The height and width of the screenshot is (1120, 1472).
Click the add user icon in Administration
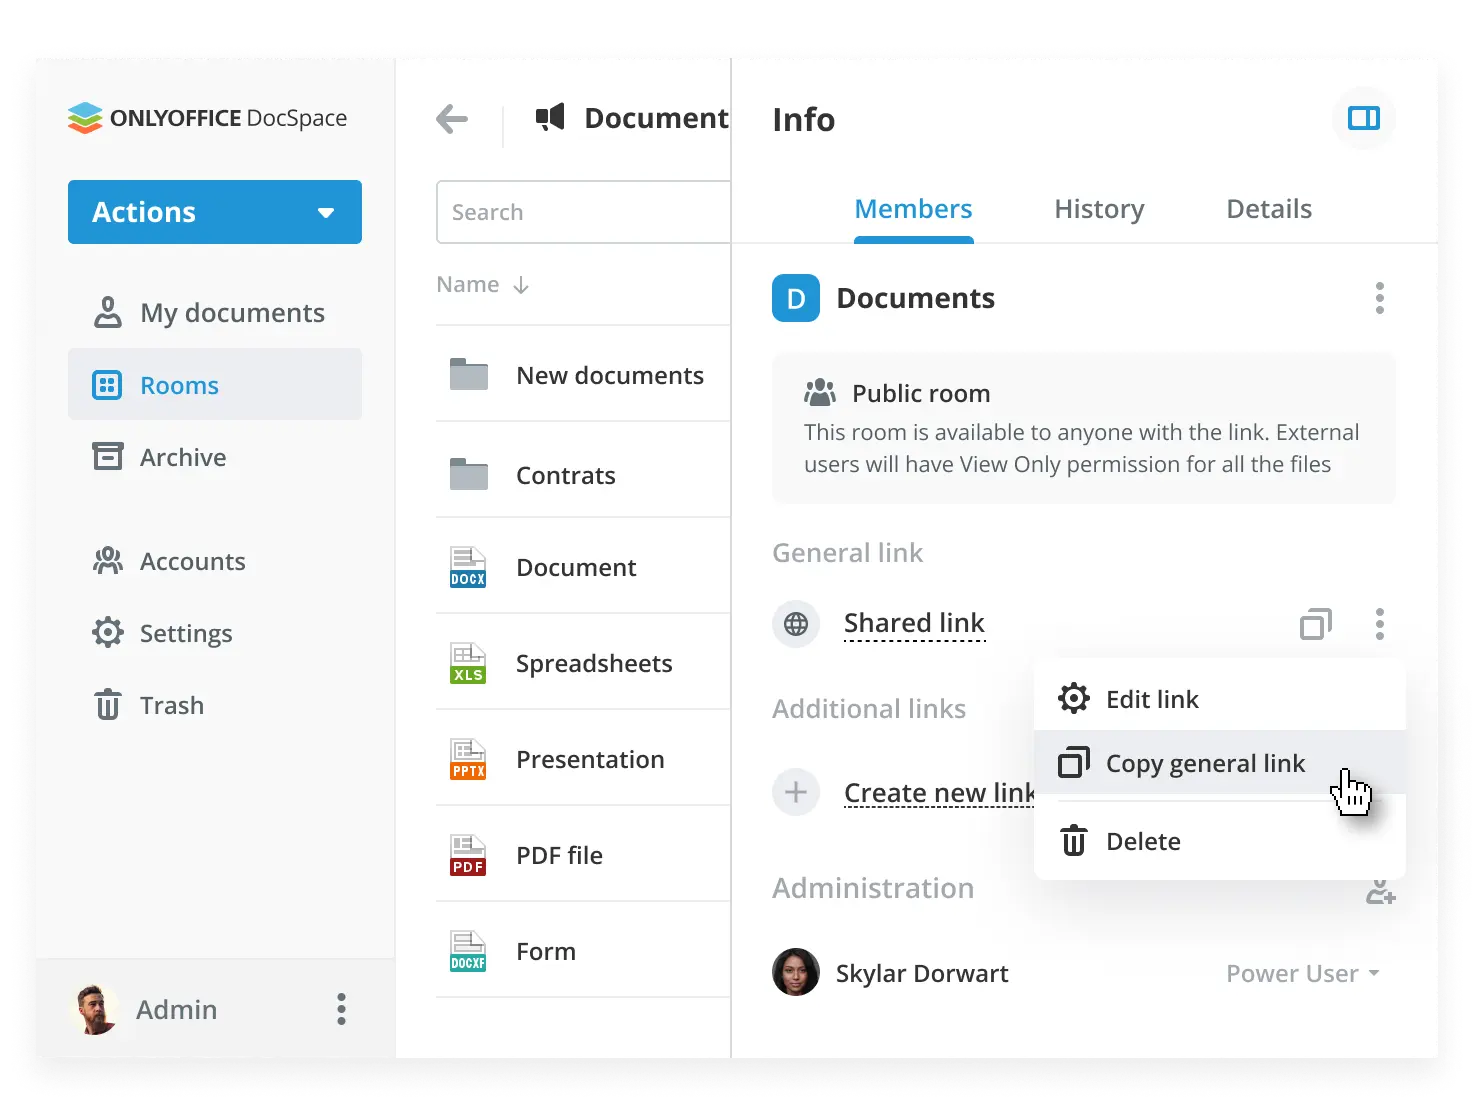point(1380,892)
